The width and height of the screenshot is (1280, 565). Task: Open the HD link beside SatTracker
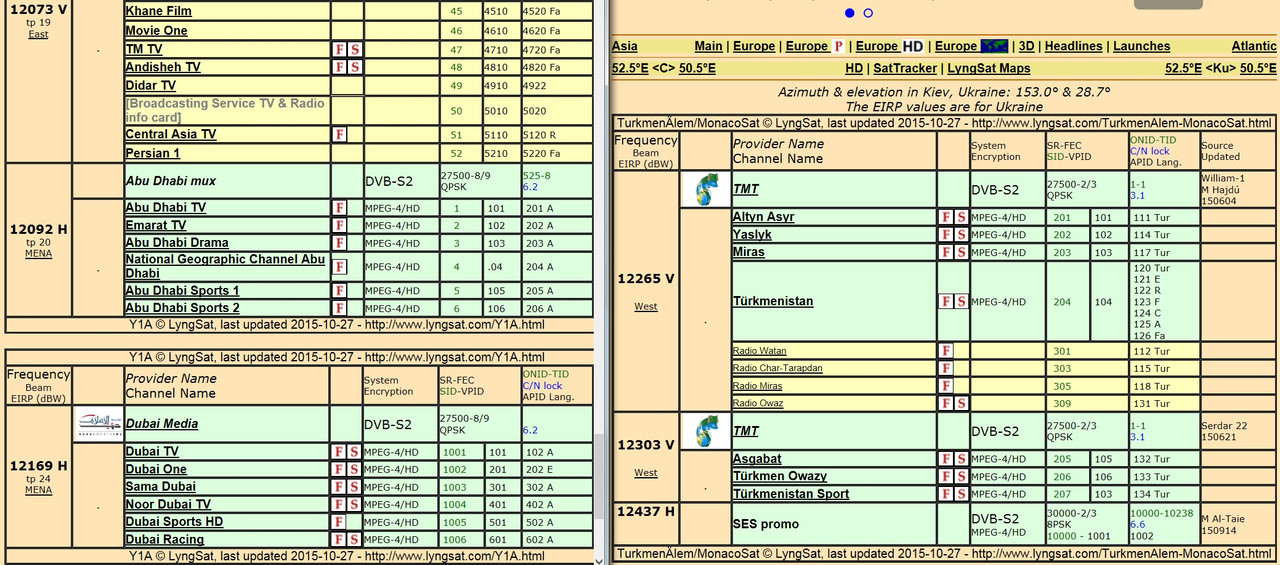coord(854,68)
